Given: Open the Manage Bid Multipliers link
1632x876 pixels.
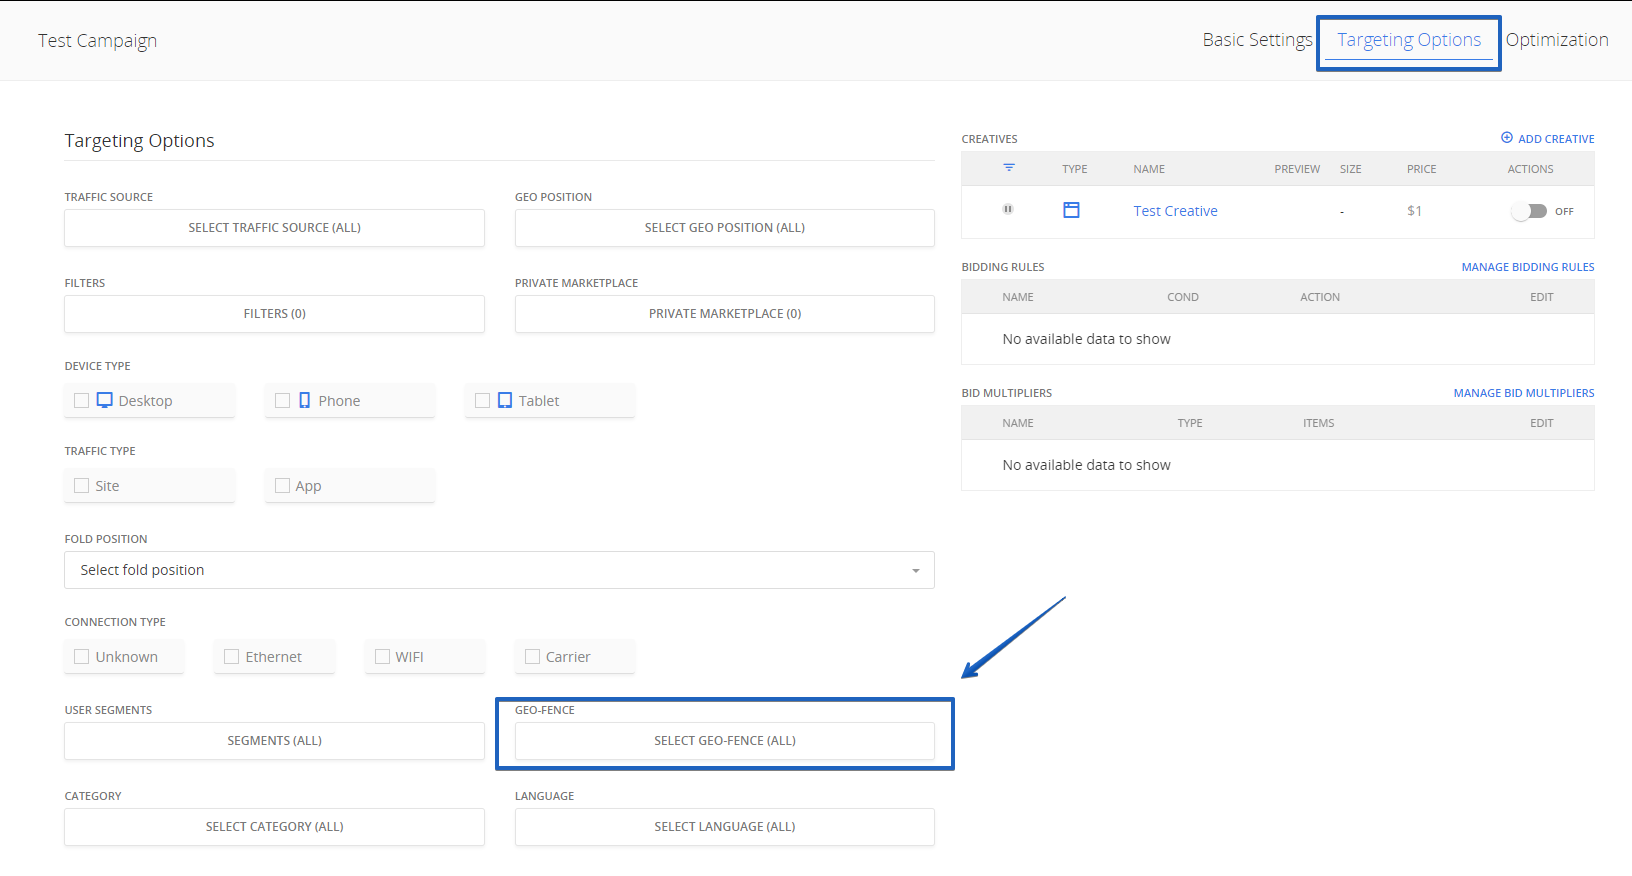Looking at the screenshot, I should 1524,393.
